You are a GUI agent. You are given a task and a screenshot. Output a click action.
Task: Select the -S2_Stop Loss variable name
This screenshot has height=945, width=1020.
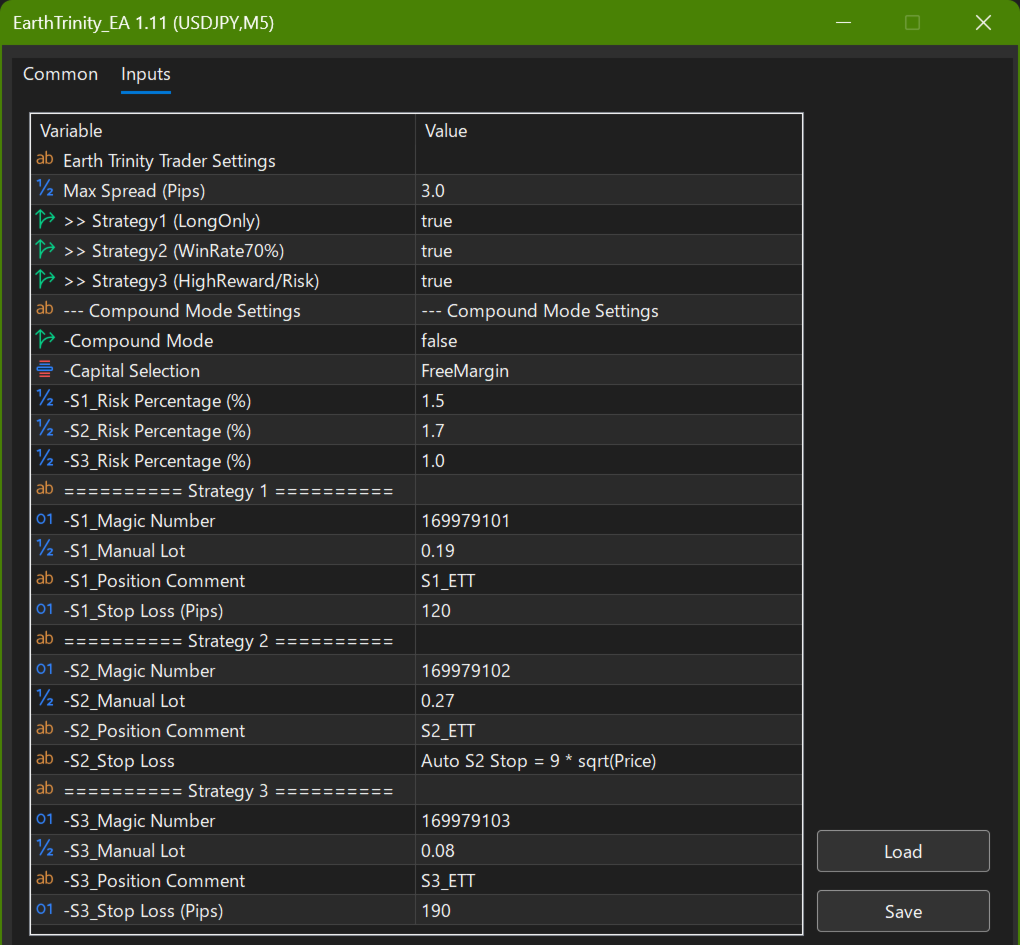pyautogui.click(x=119, y=761)
